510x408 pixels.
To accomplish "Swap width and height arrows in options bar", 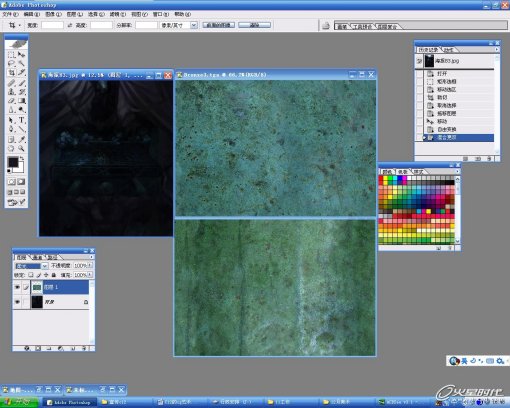I will coord(70,25).
